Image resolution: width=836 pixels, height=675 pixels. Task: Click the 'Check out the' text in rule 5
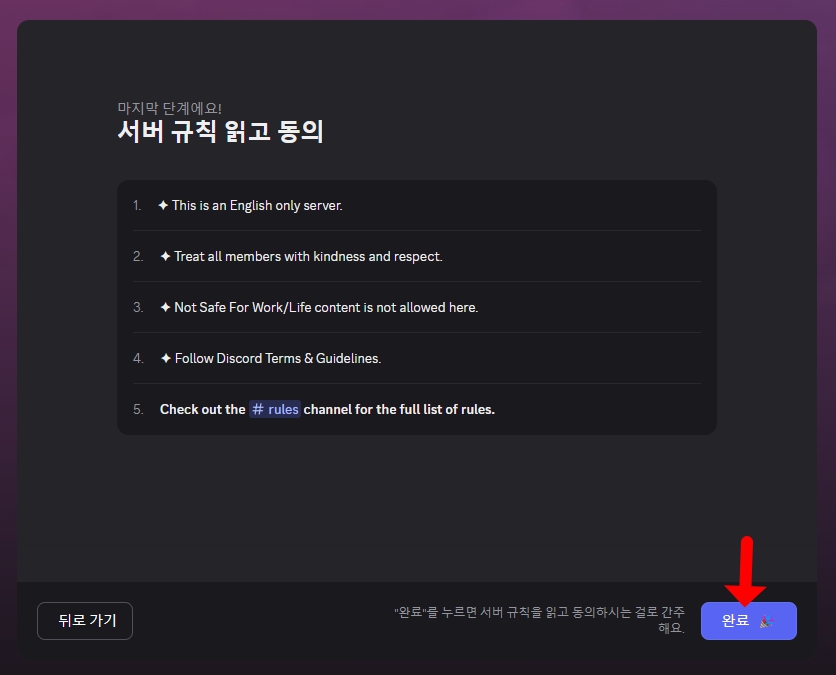point(202,409)
